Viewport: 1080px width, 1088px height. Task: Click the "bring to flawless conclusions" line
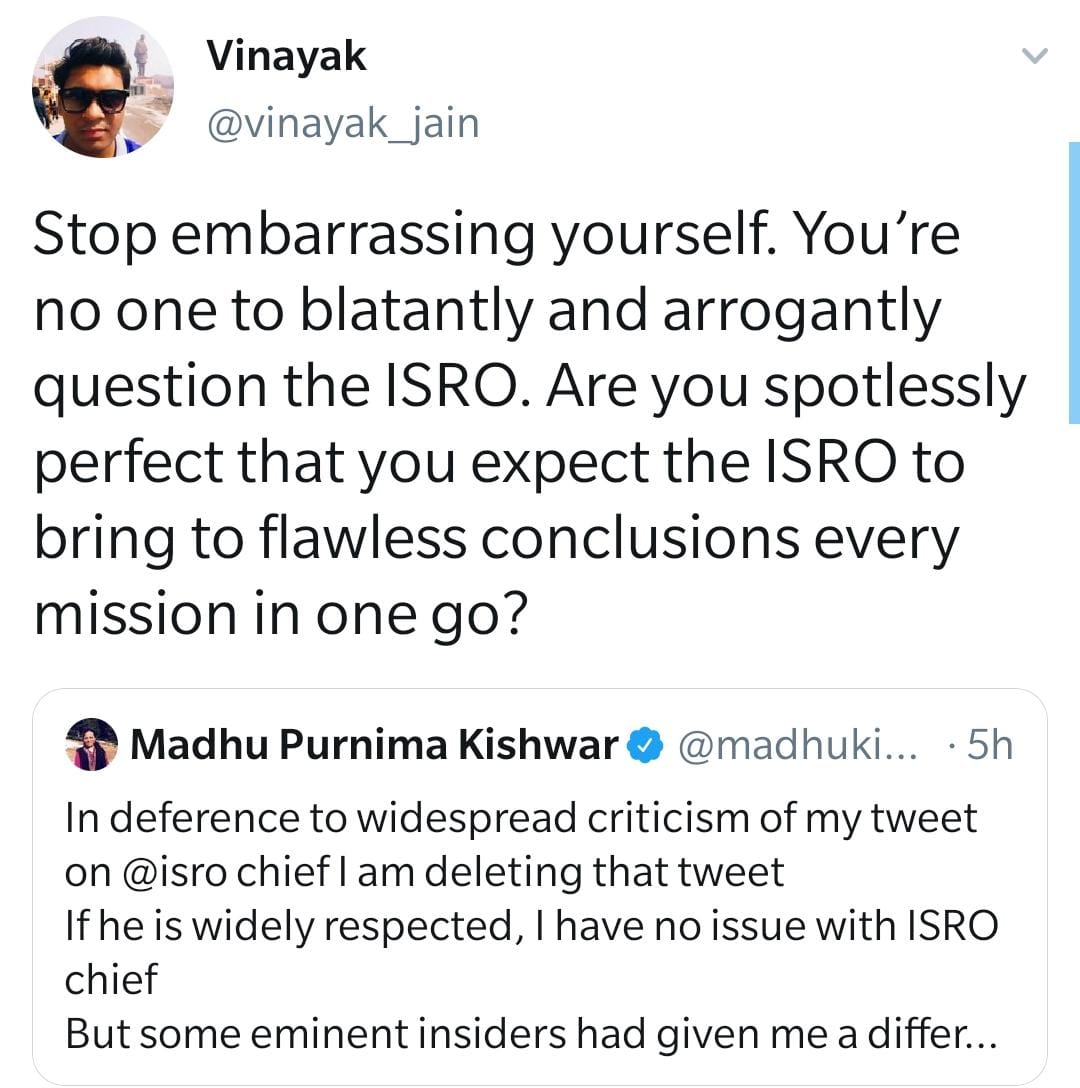pyautogui.click(x=496, y=536)
